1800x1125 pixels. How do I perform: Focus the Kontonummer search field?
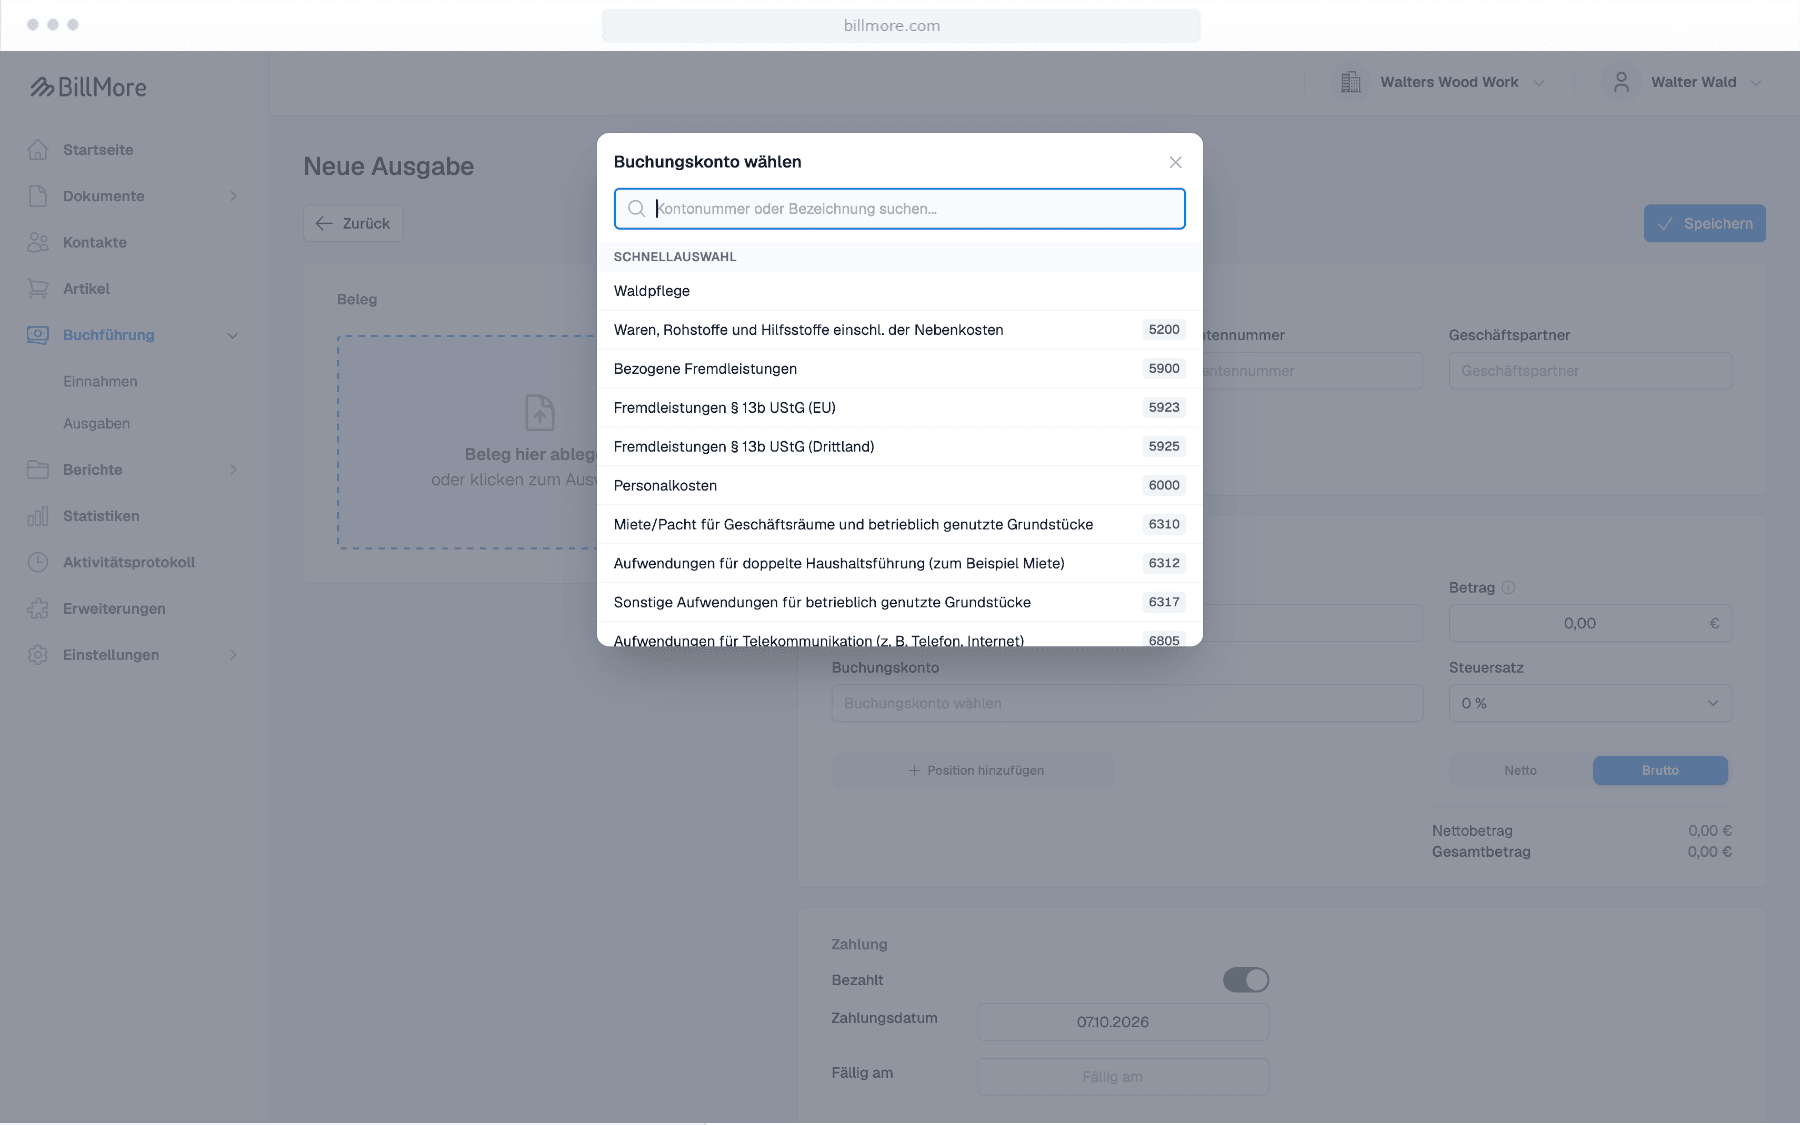900,209
